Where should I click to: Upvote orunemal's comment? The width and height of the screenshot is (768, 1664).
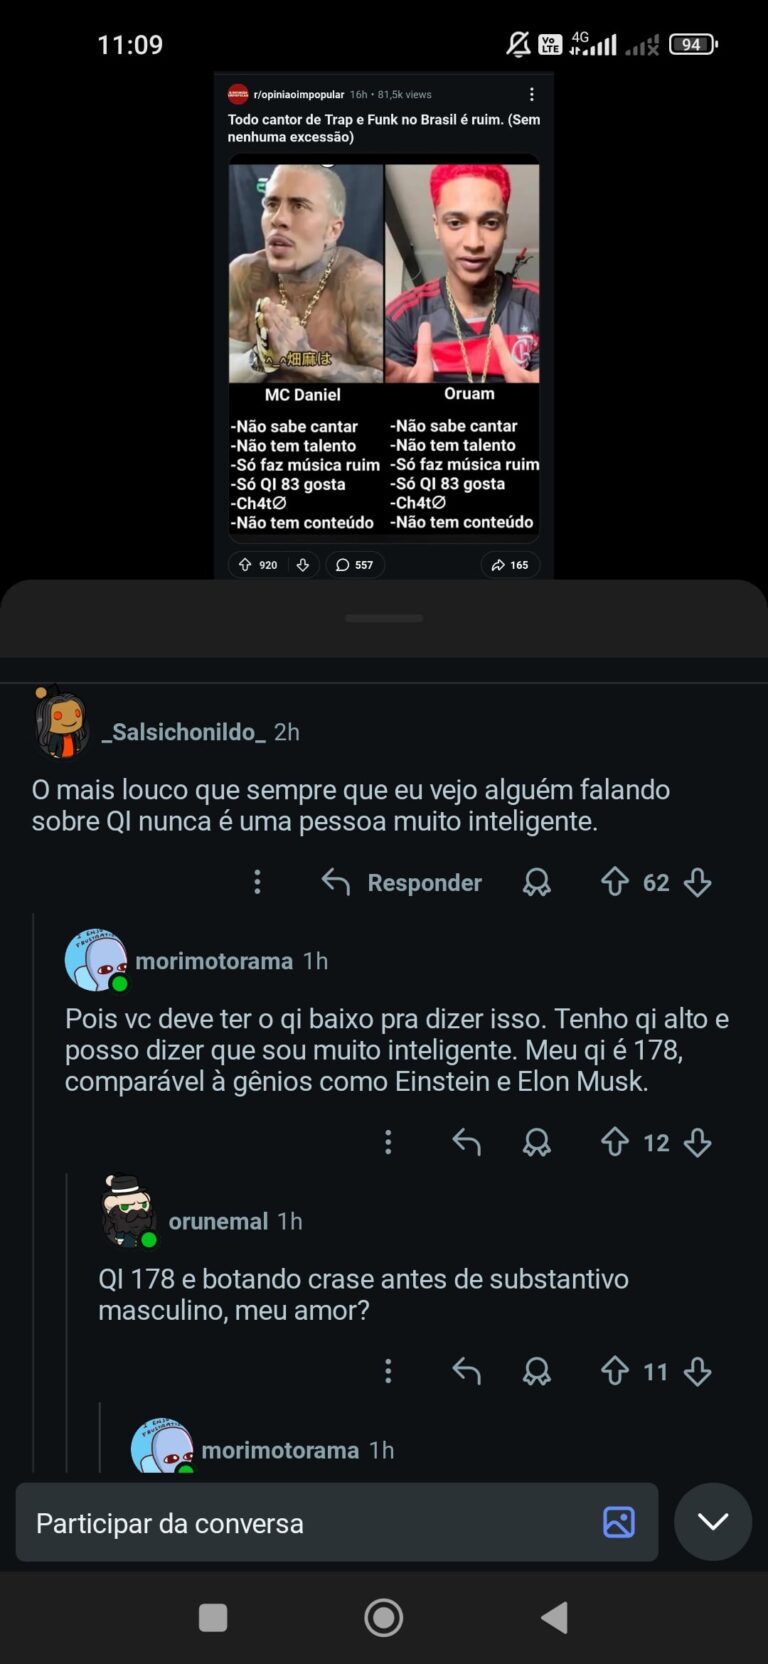(614, 1371)
